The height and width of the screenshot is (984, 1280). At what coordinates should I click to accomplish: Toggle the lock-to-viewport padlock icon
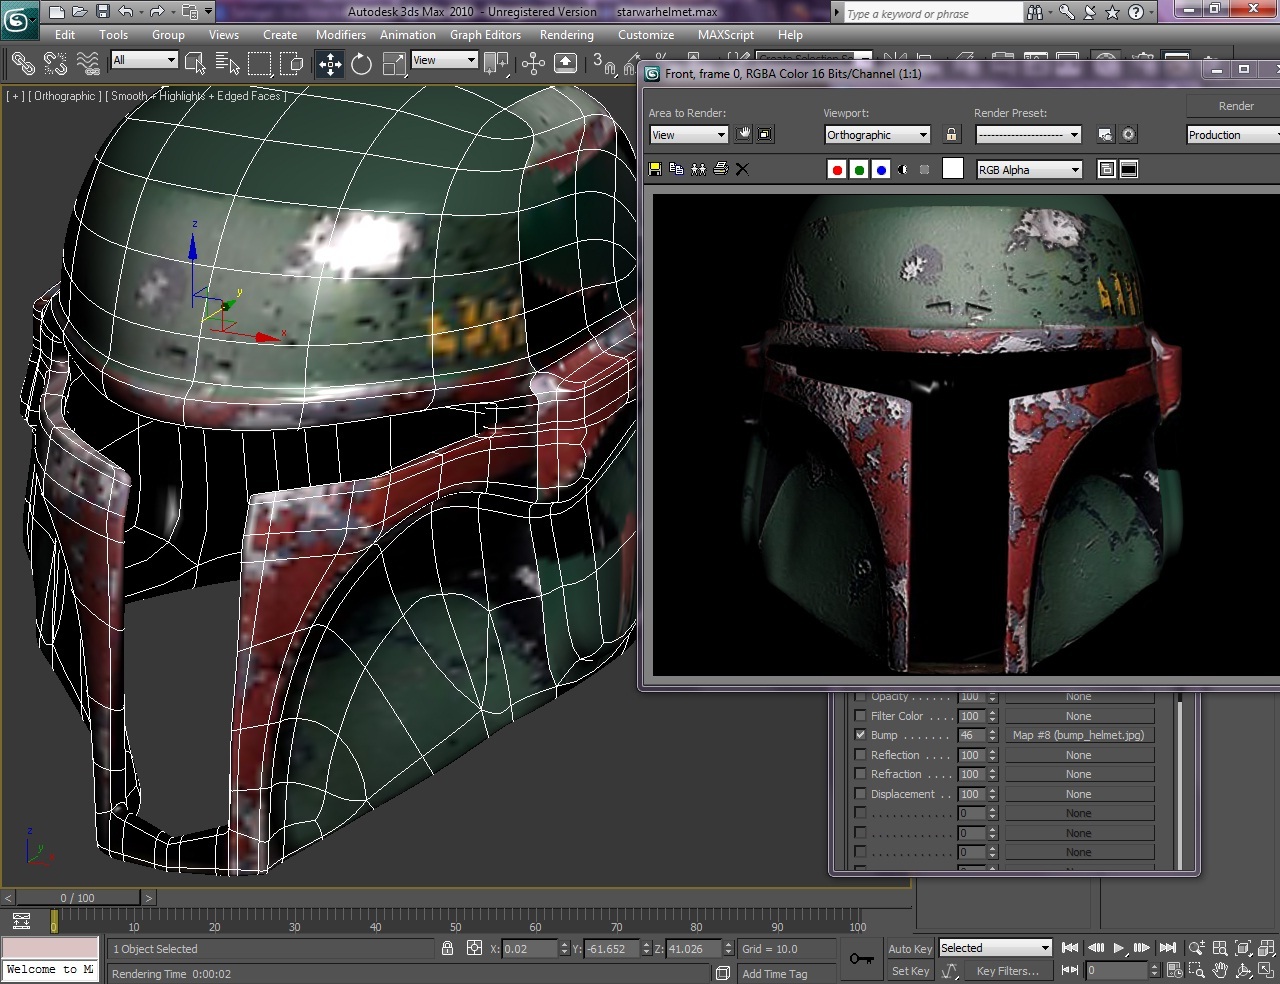pos(951,135)
